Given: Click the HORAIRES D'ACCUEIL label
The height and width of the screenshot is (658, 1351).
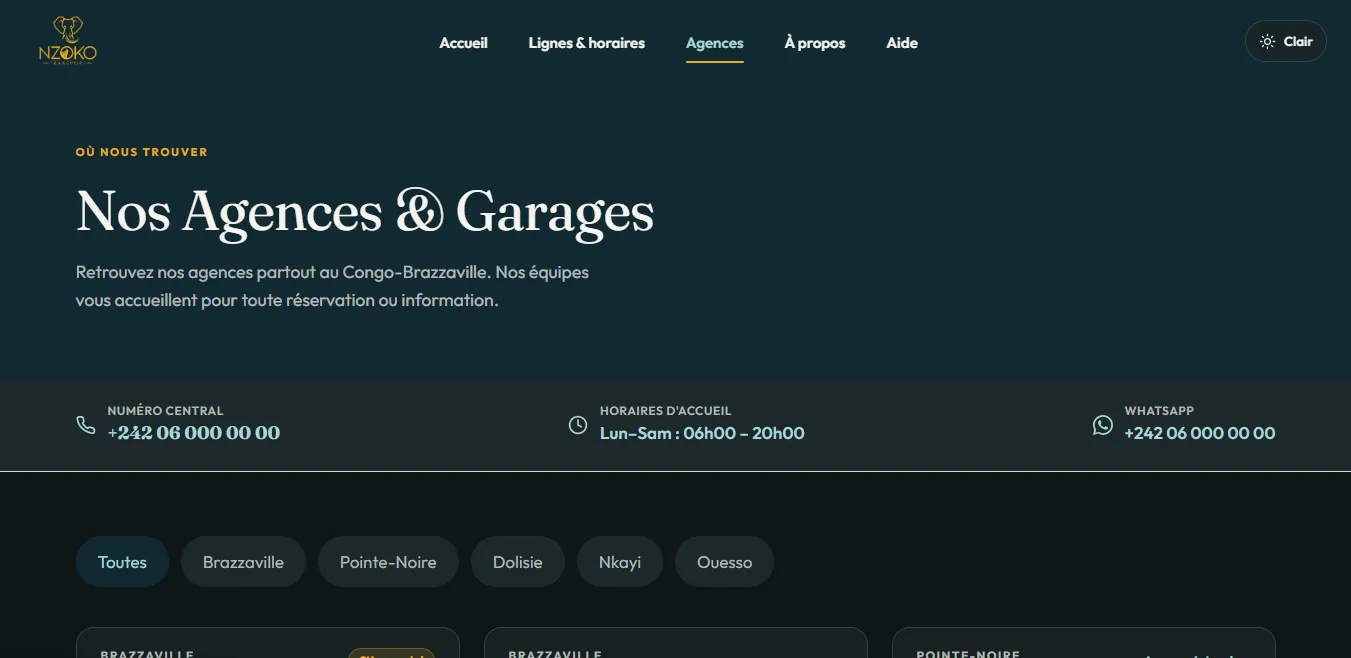Looking at the screenshot, I should [x=666, y=411].
